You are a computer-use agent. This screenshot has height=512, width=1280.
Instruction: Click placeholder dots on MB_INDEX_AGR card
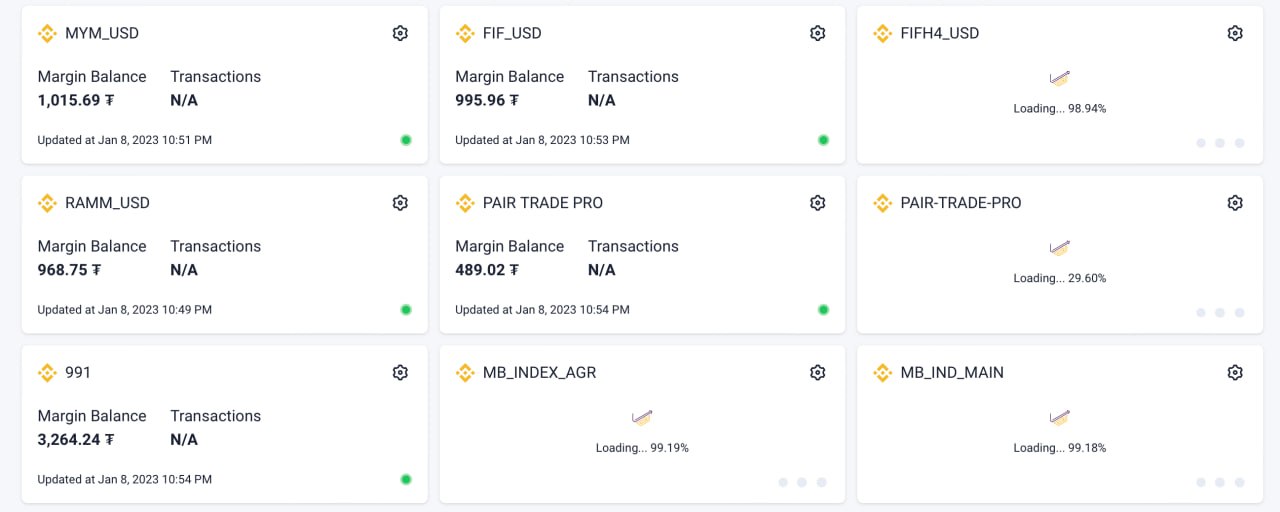802,482
